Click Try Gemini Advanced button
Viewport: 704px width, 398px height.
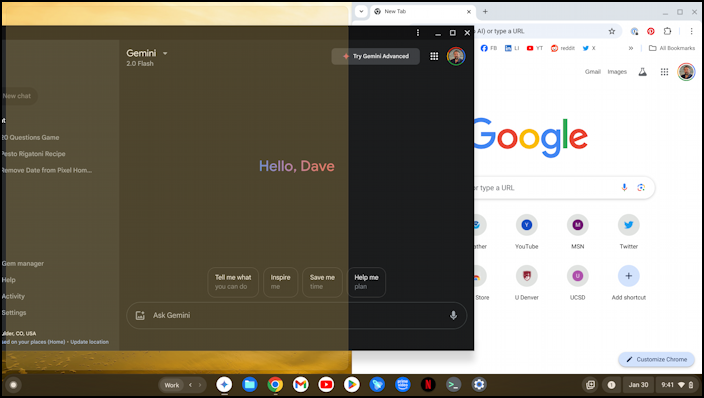tap(376, 56)
